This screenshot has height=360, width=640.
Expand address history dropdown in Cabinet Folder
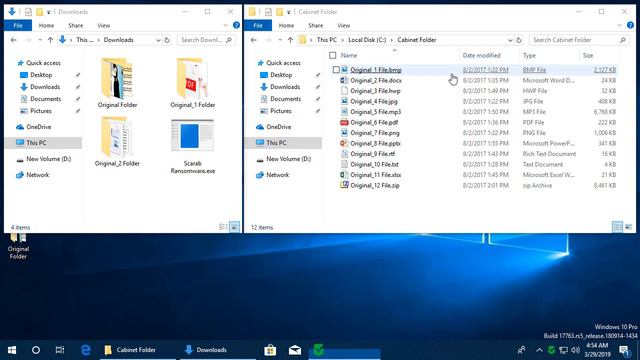pos(510,40)
